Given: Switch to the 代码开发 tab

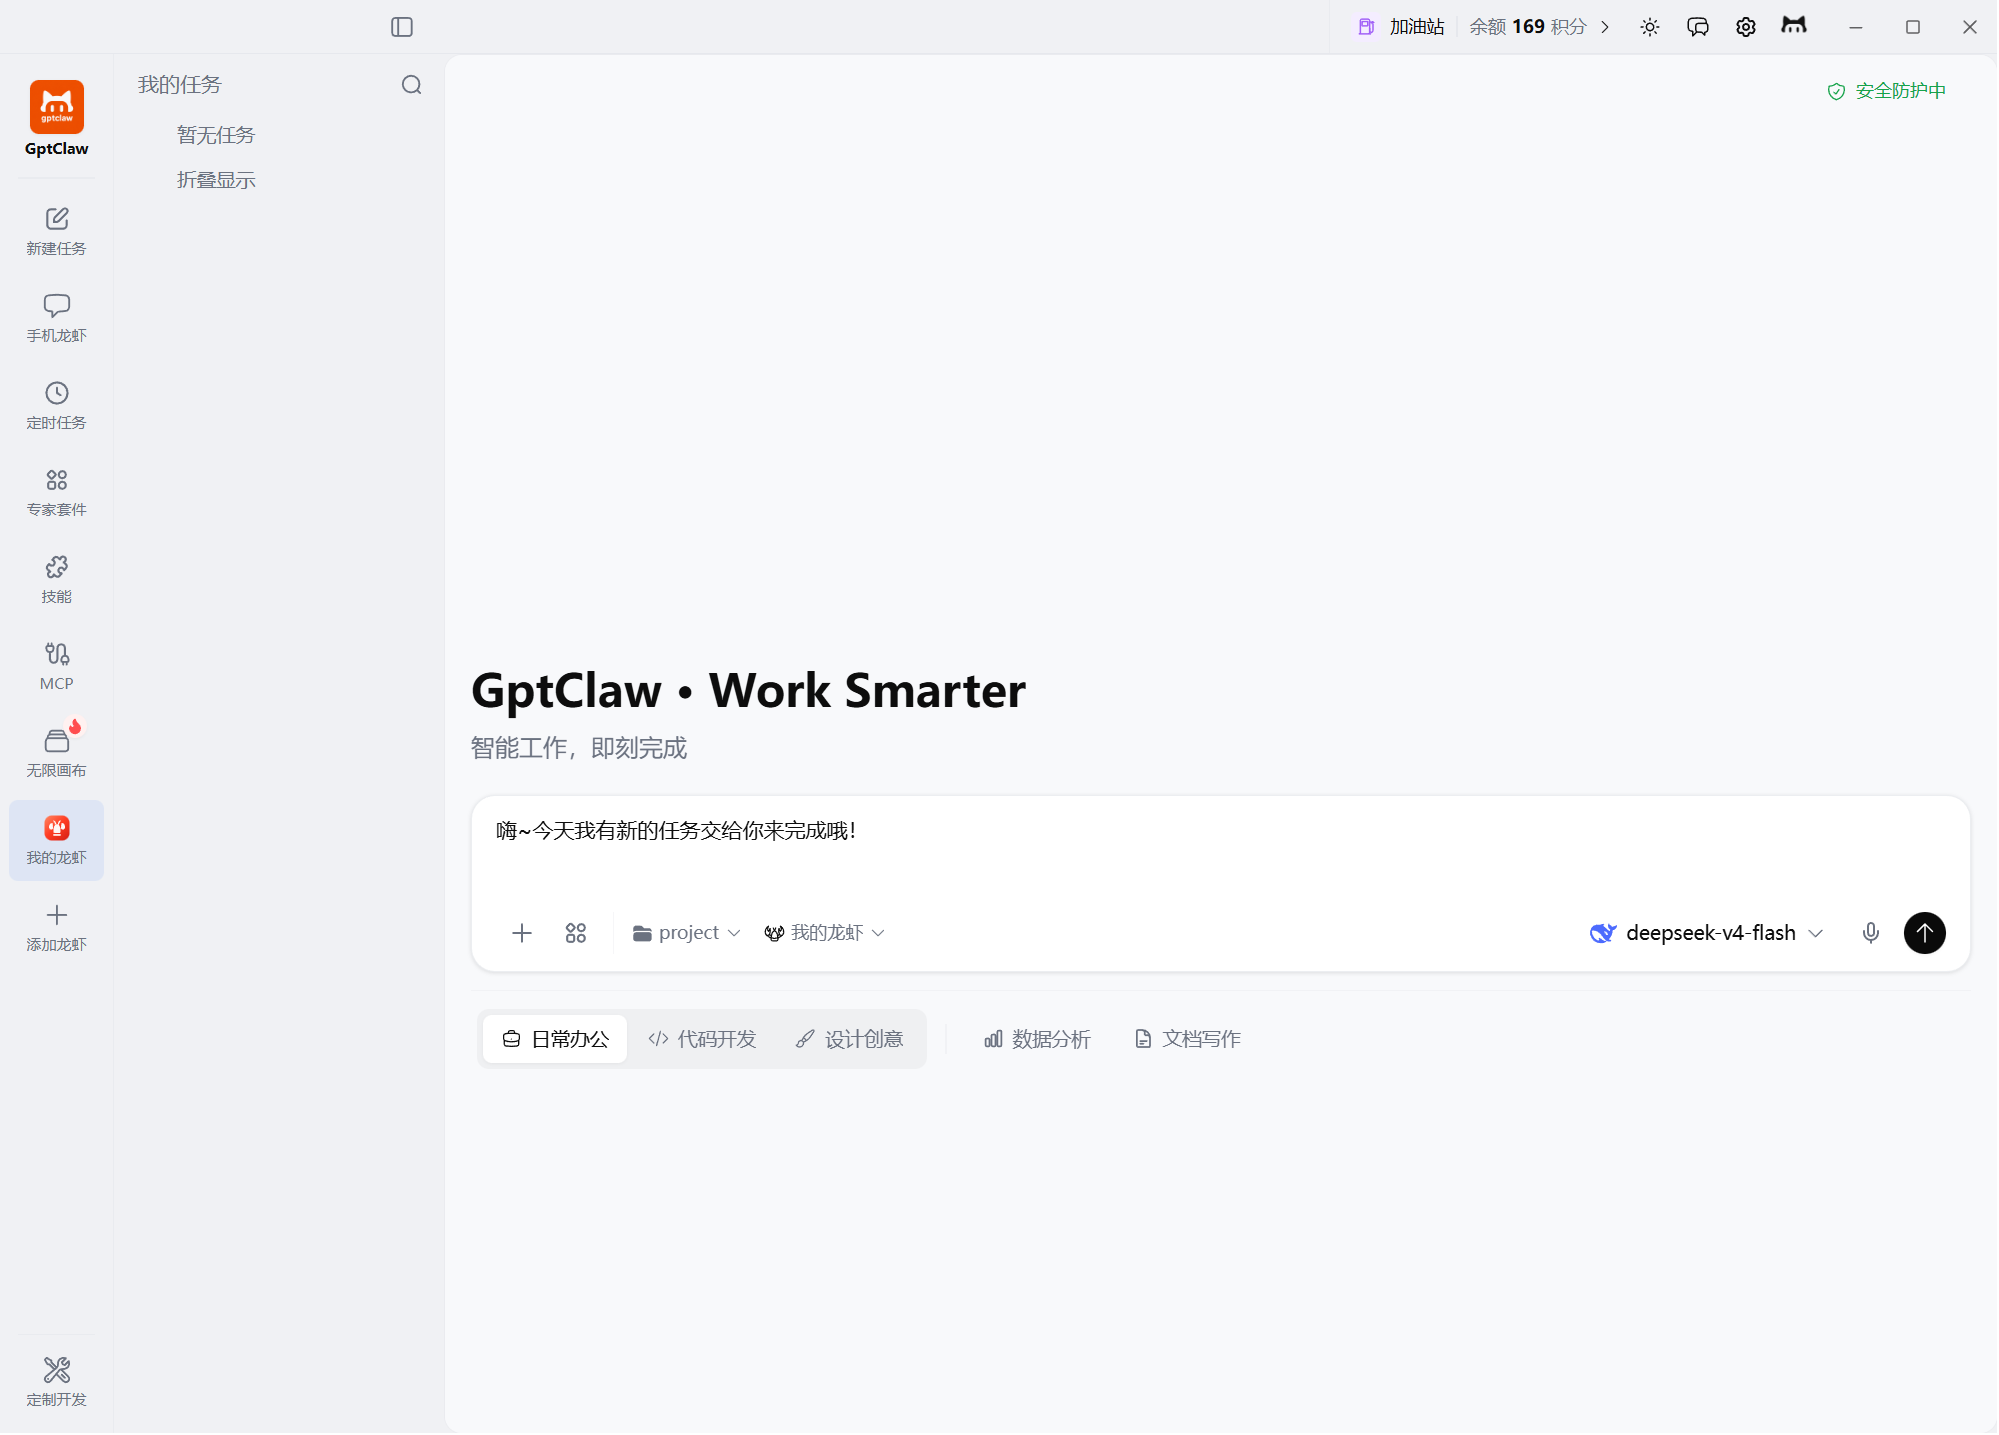Looking at the screenshot, I should point(702,1039).
